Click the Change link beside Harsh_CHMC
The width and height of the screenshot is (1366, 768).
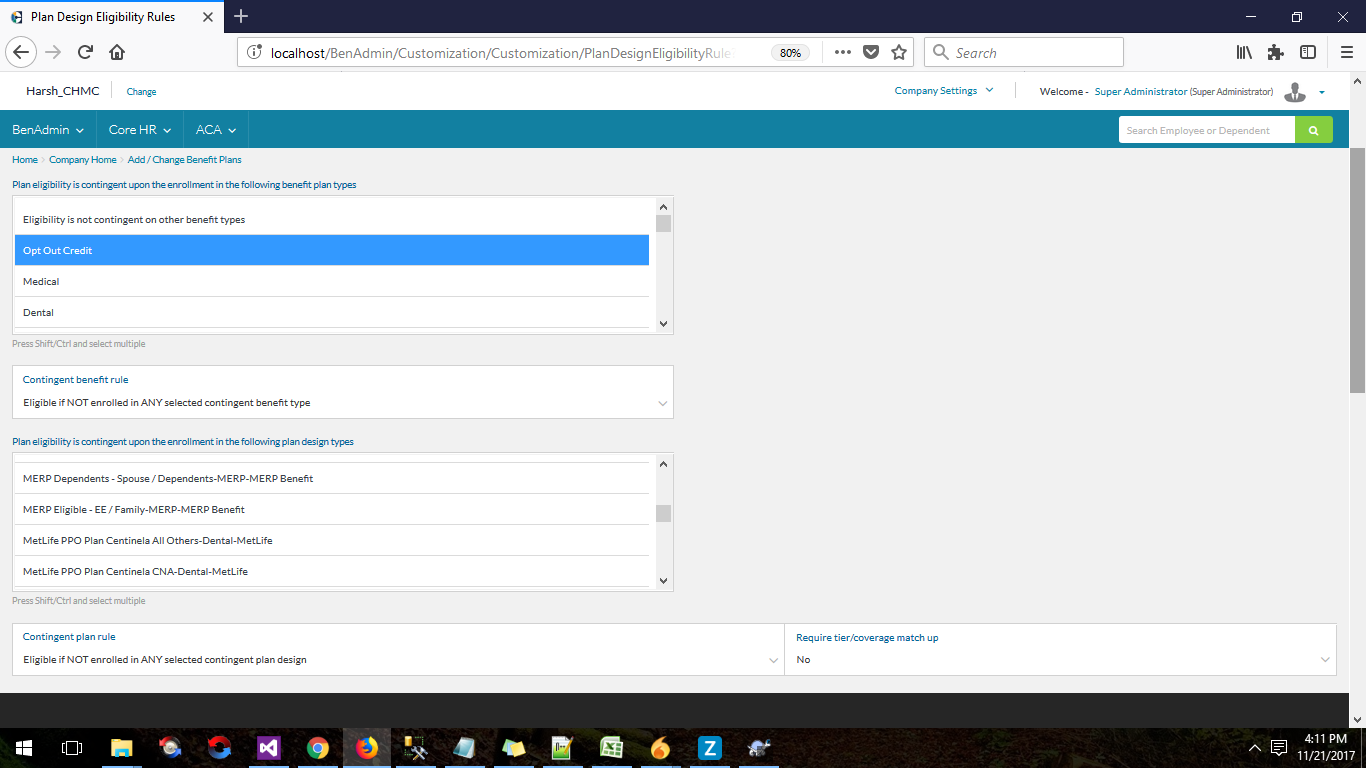click(141, 92)
